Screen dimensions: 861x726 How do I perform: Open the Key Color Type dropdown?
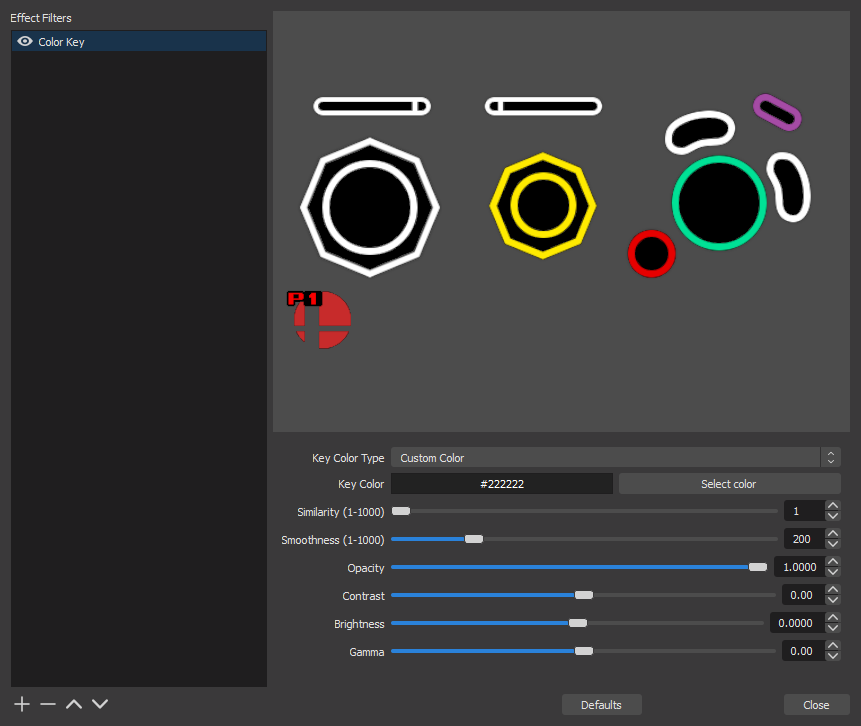616,457
